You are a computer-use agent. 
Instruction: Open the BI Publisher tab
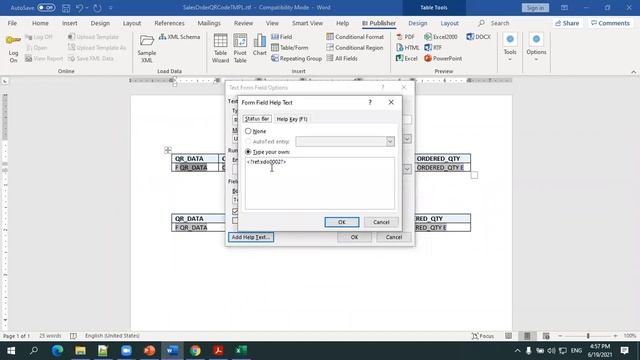tap(379, 23)
